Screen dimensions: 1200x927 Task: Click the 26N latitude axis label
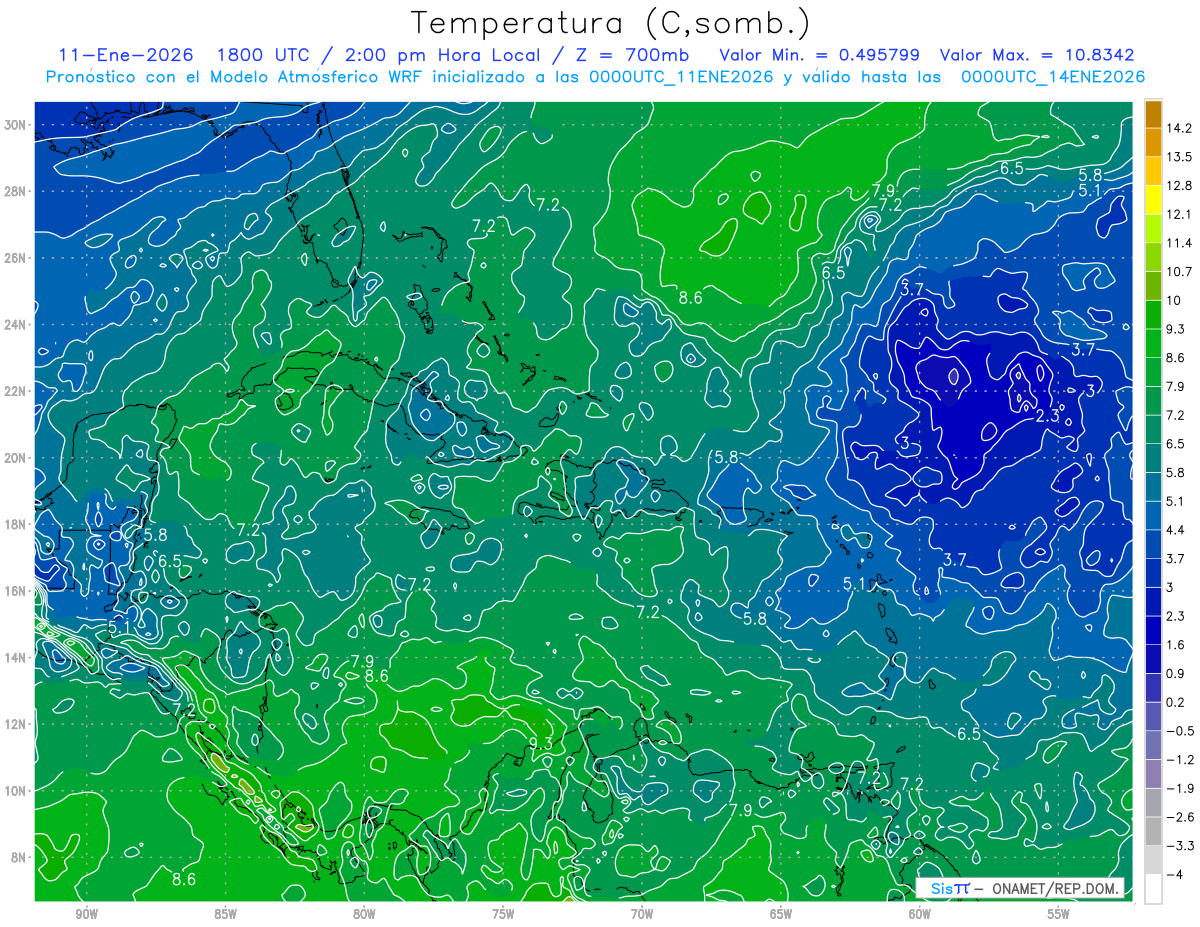[16, 258]
